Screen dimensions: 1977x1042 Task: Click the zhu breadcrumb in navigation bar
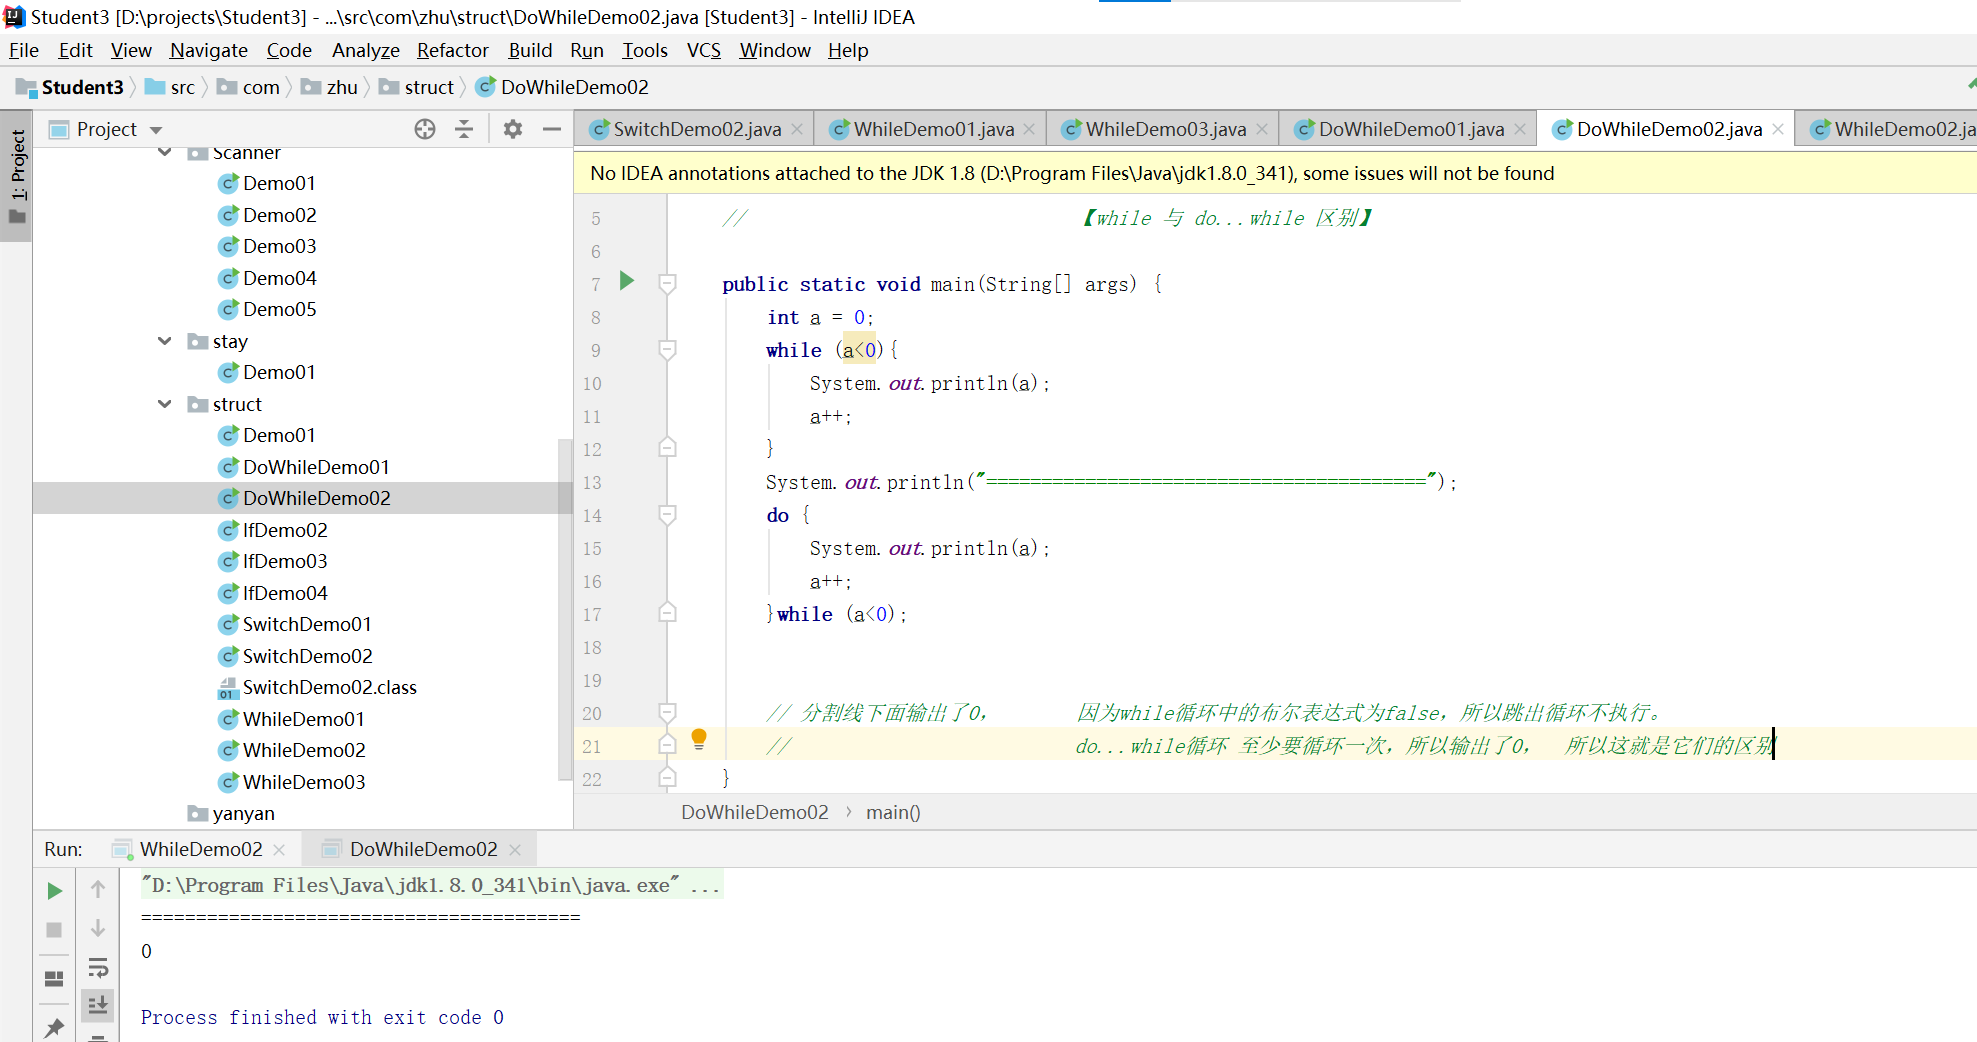[x=341, y=87]
